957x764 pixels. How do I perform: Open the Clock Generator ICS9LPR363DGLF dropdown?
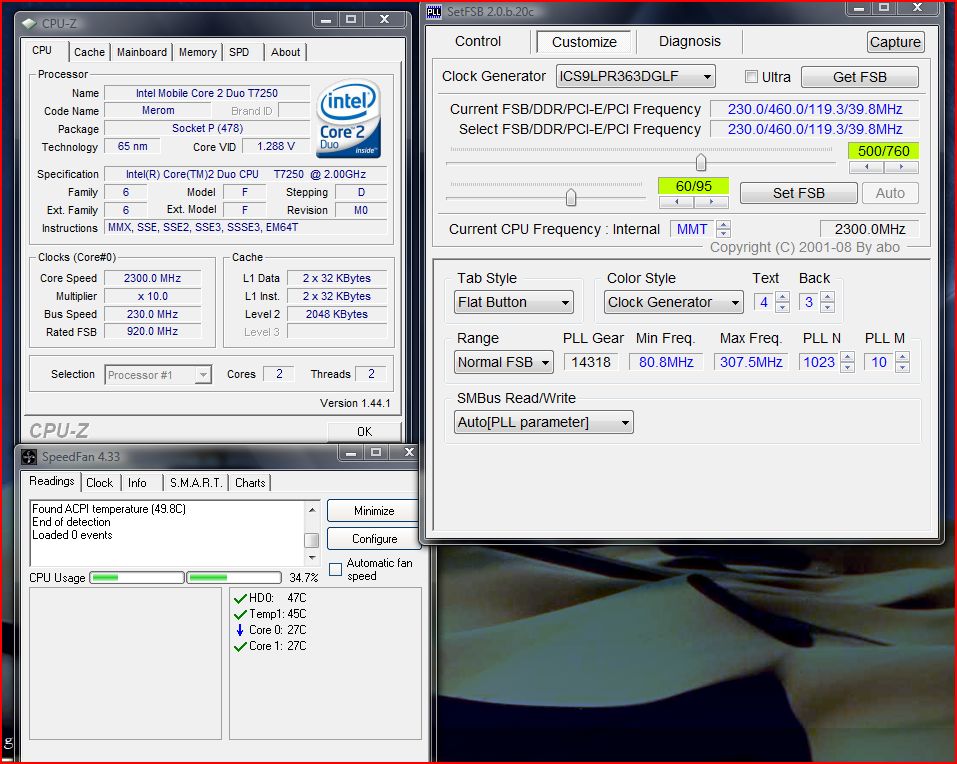(x=635, y=76)
